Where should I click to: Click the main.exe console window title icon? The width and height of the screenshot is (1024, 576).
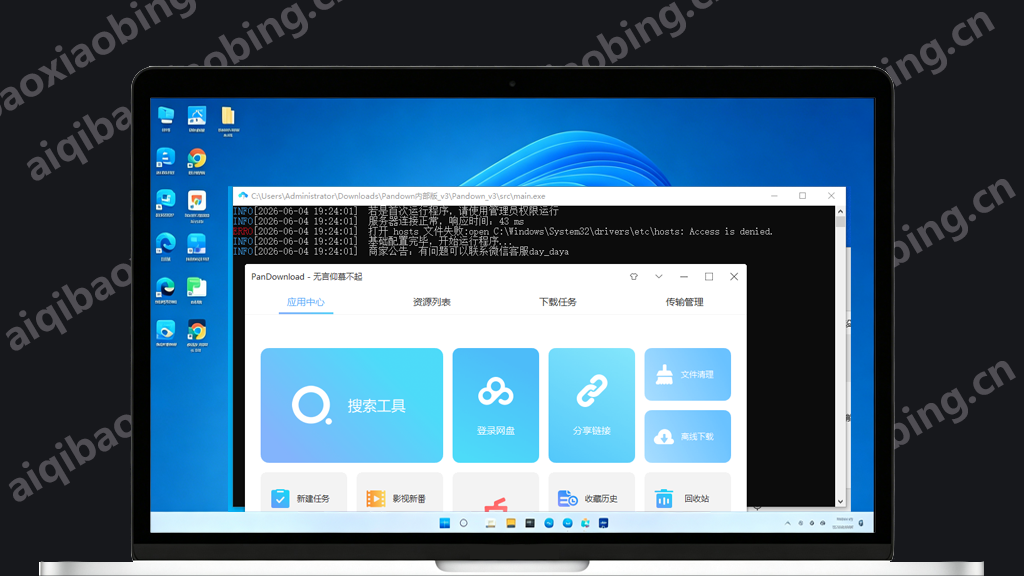[243, 196]
